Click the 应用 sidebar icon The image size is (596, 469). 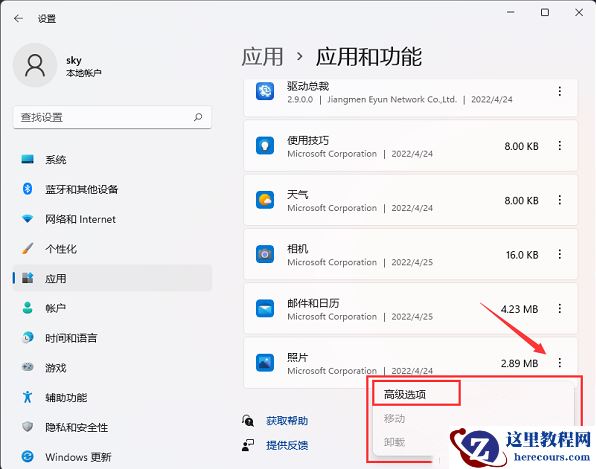[27, 278]
